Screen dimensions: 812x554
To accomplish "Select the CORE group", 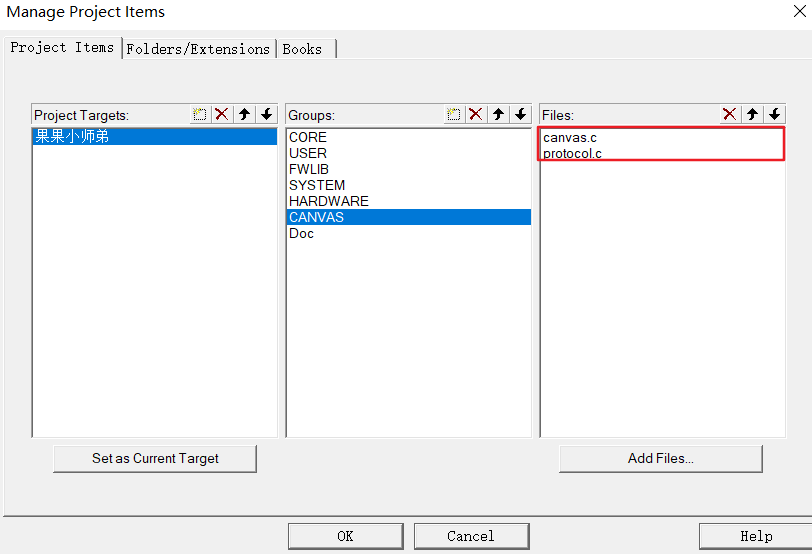I will click(408, 137).
